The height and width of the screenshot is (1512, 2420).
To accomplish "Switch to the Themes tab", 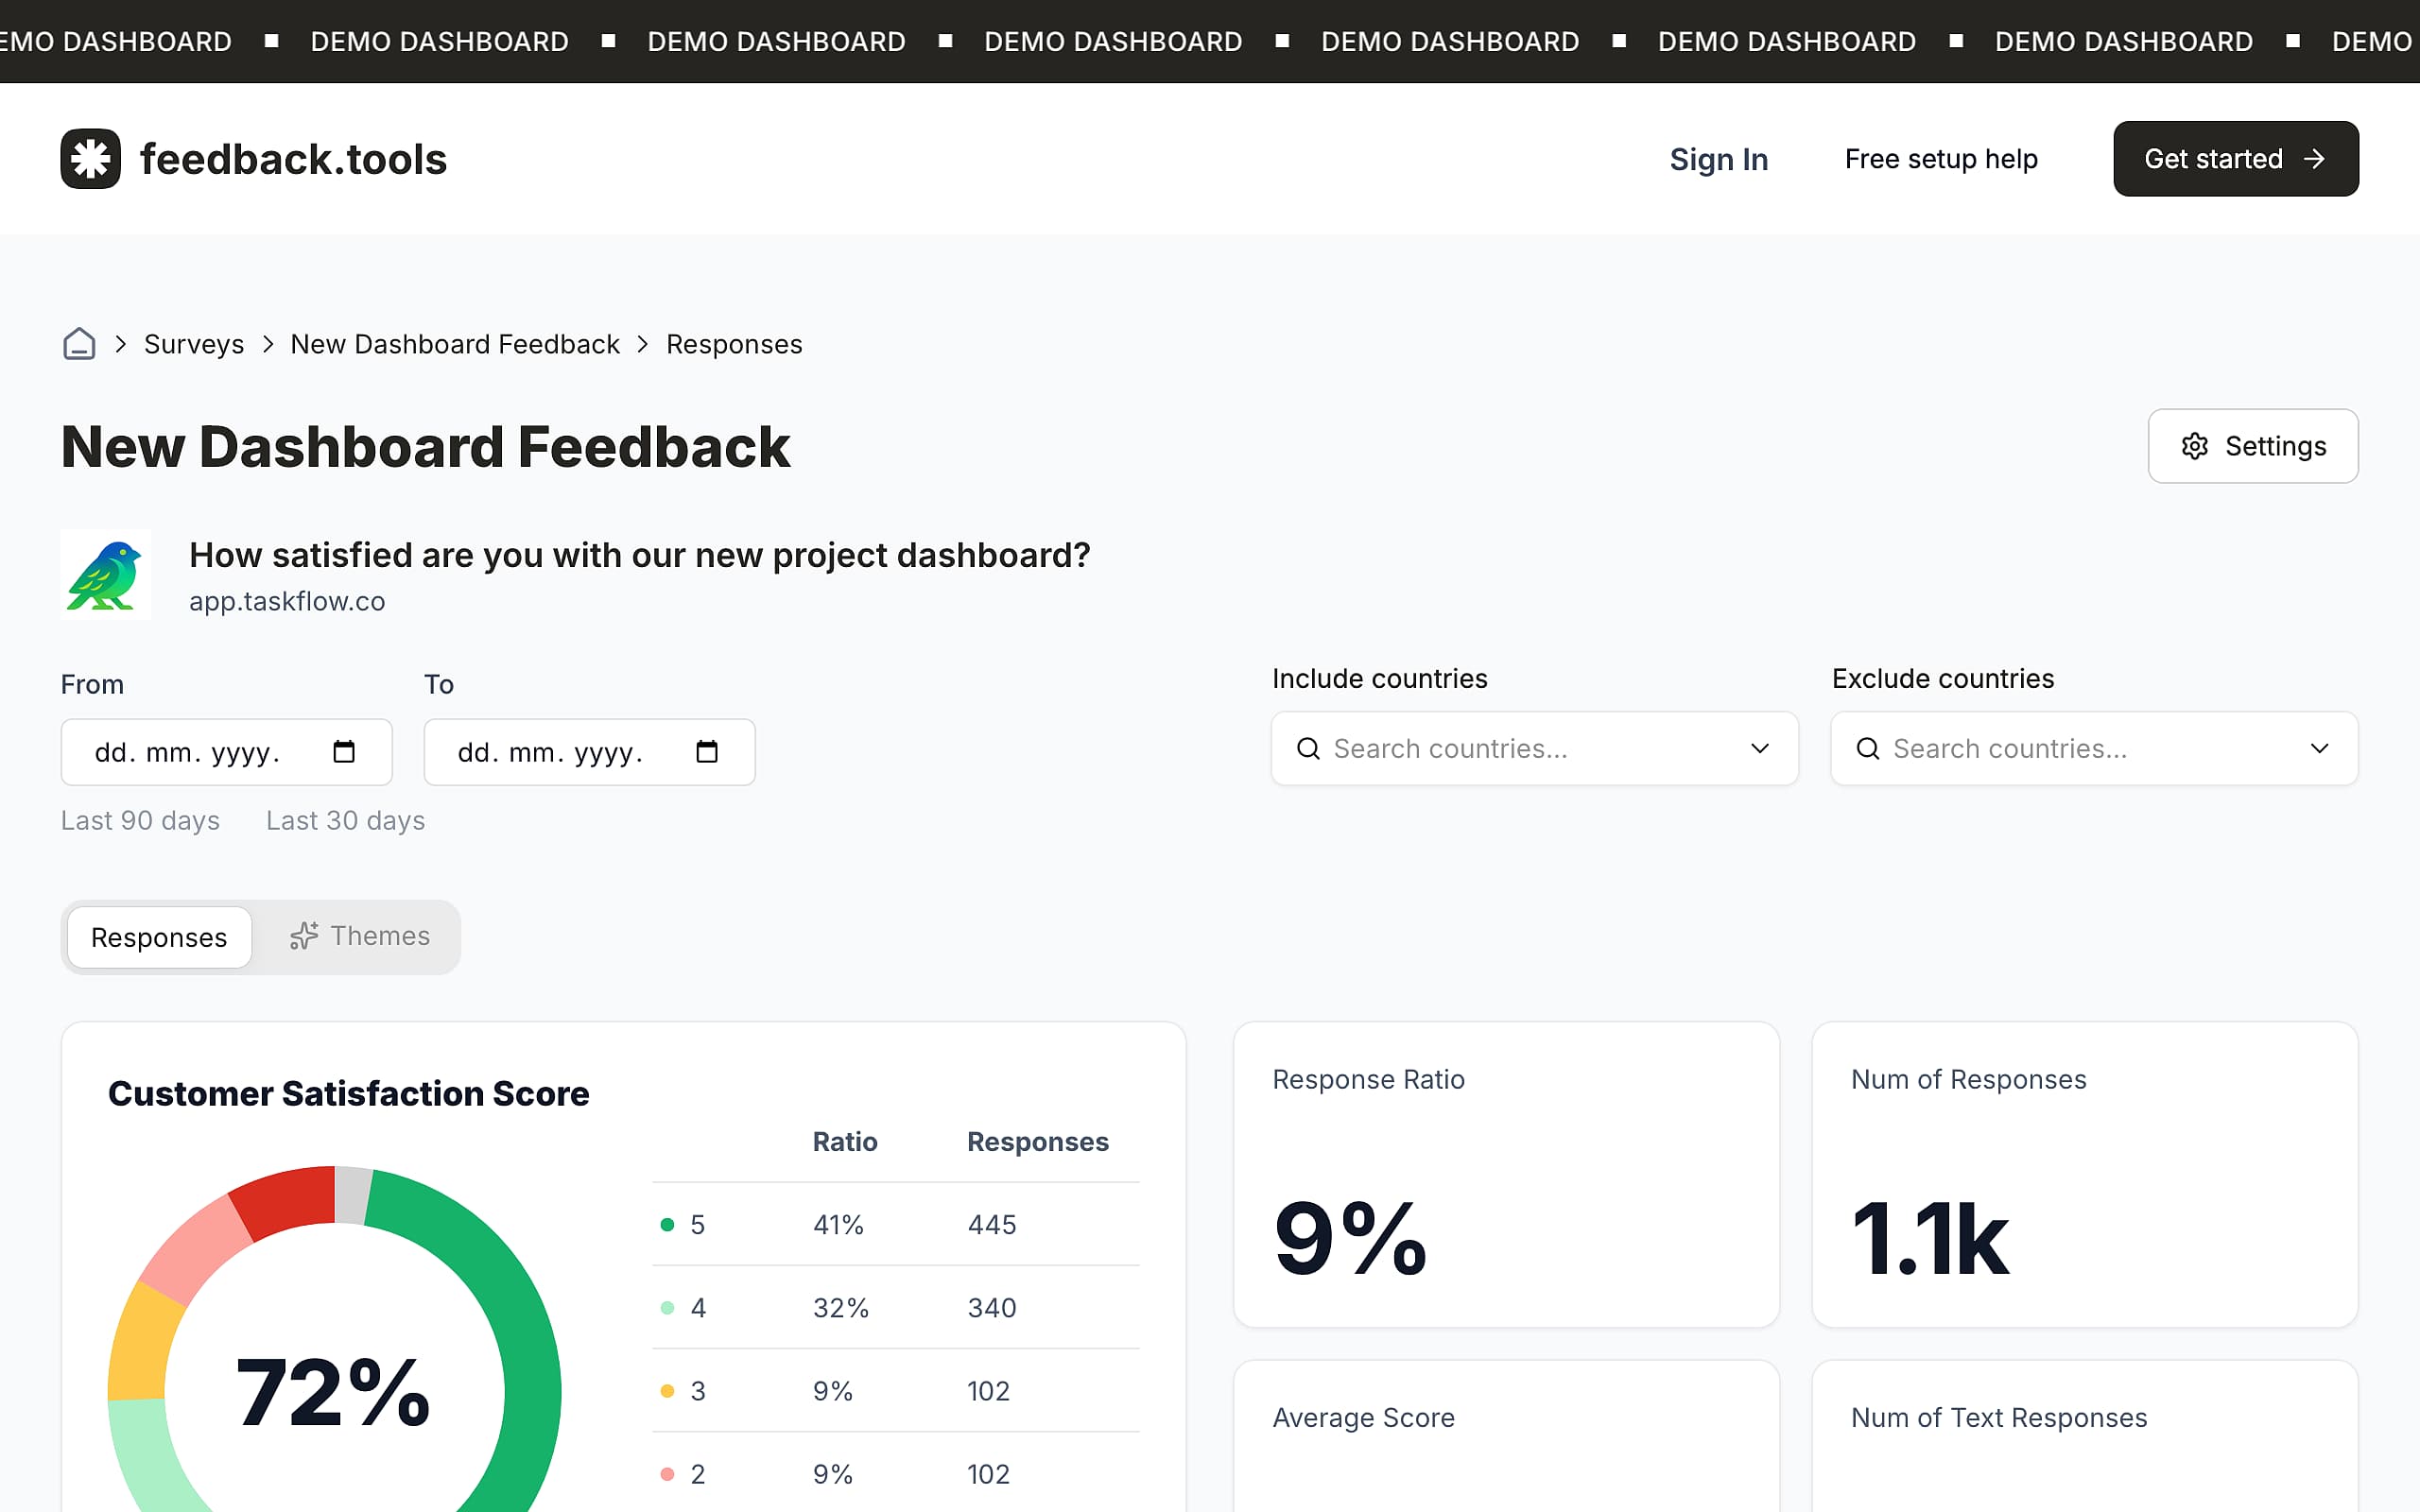I will tap(360, 936).
